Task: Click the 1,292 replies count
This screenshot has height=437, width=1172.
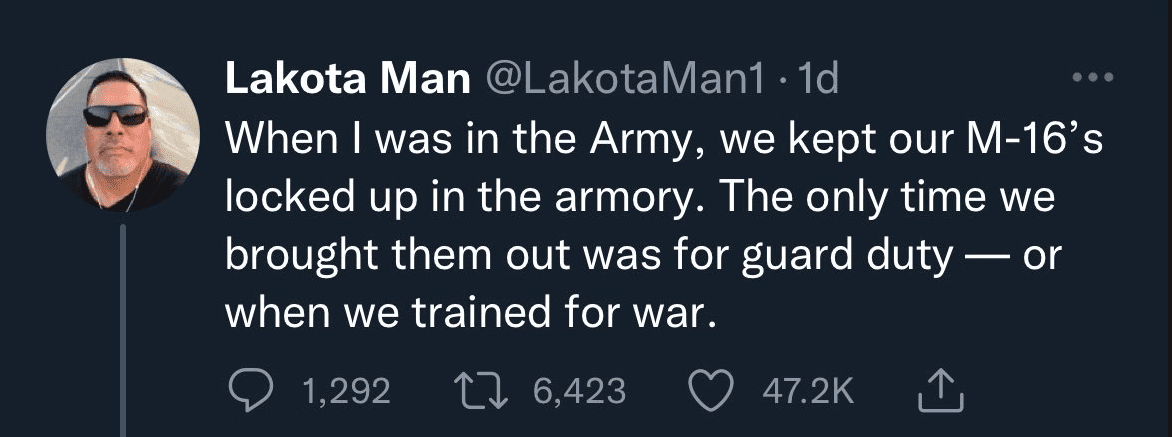Action: pyautogui.click(x=347, y=392)
